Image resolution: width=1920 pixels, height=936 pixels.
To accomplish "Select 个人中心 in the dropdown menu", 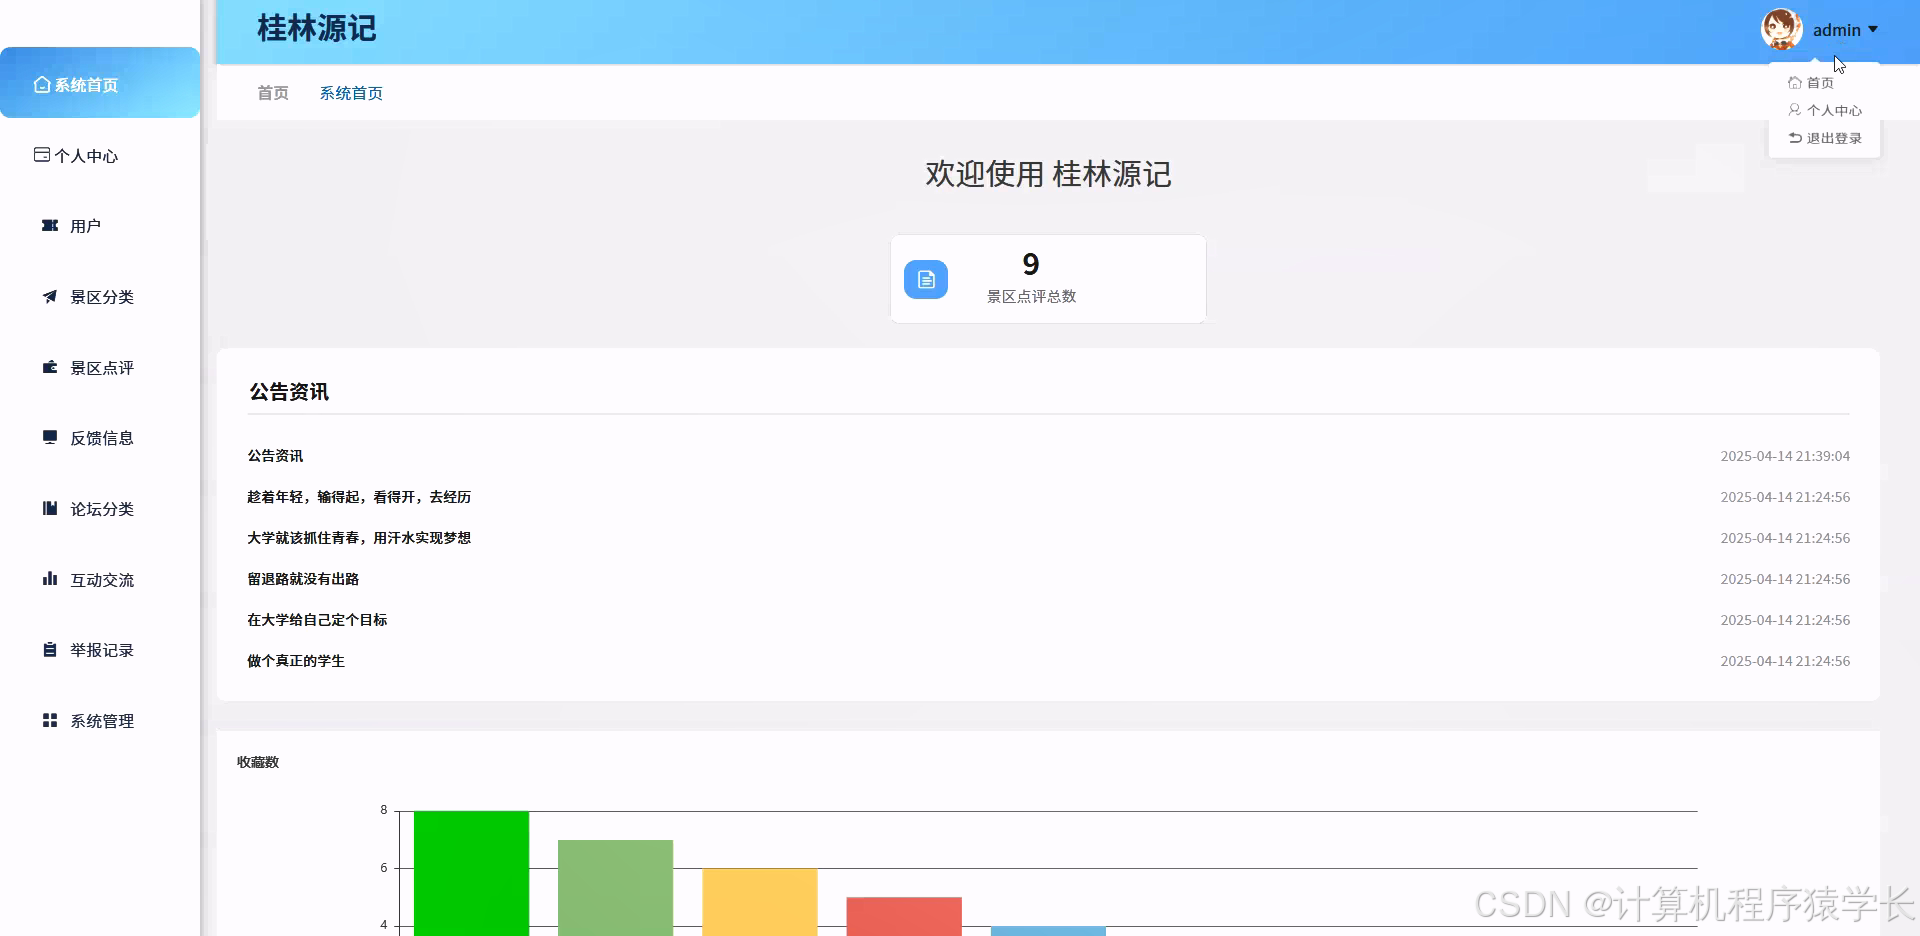I will 1834,110.
